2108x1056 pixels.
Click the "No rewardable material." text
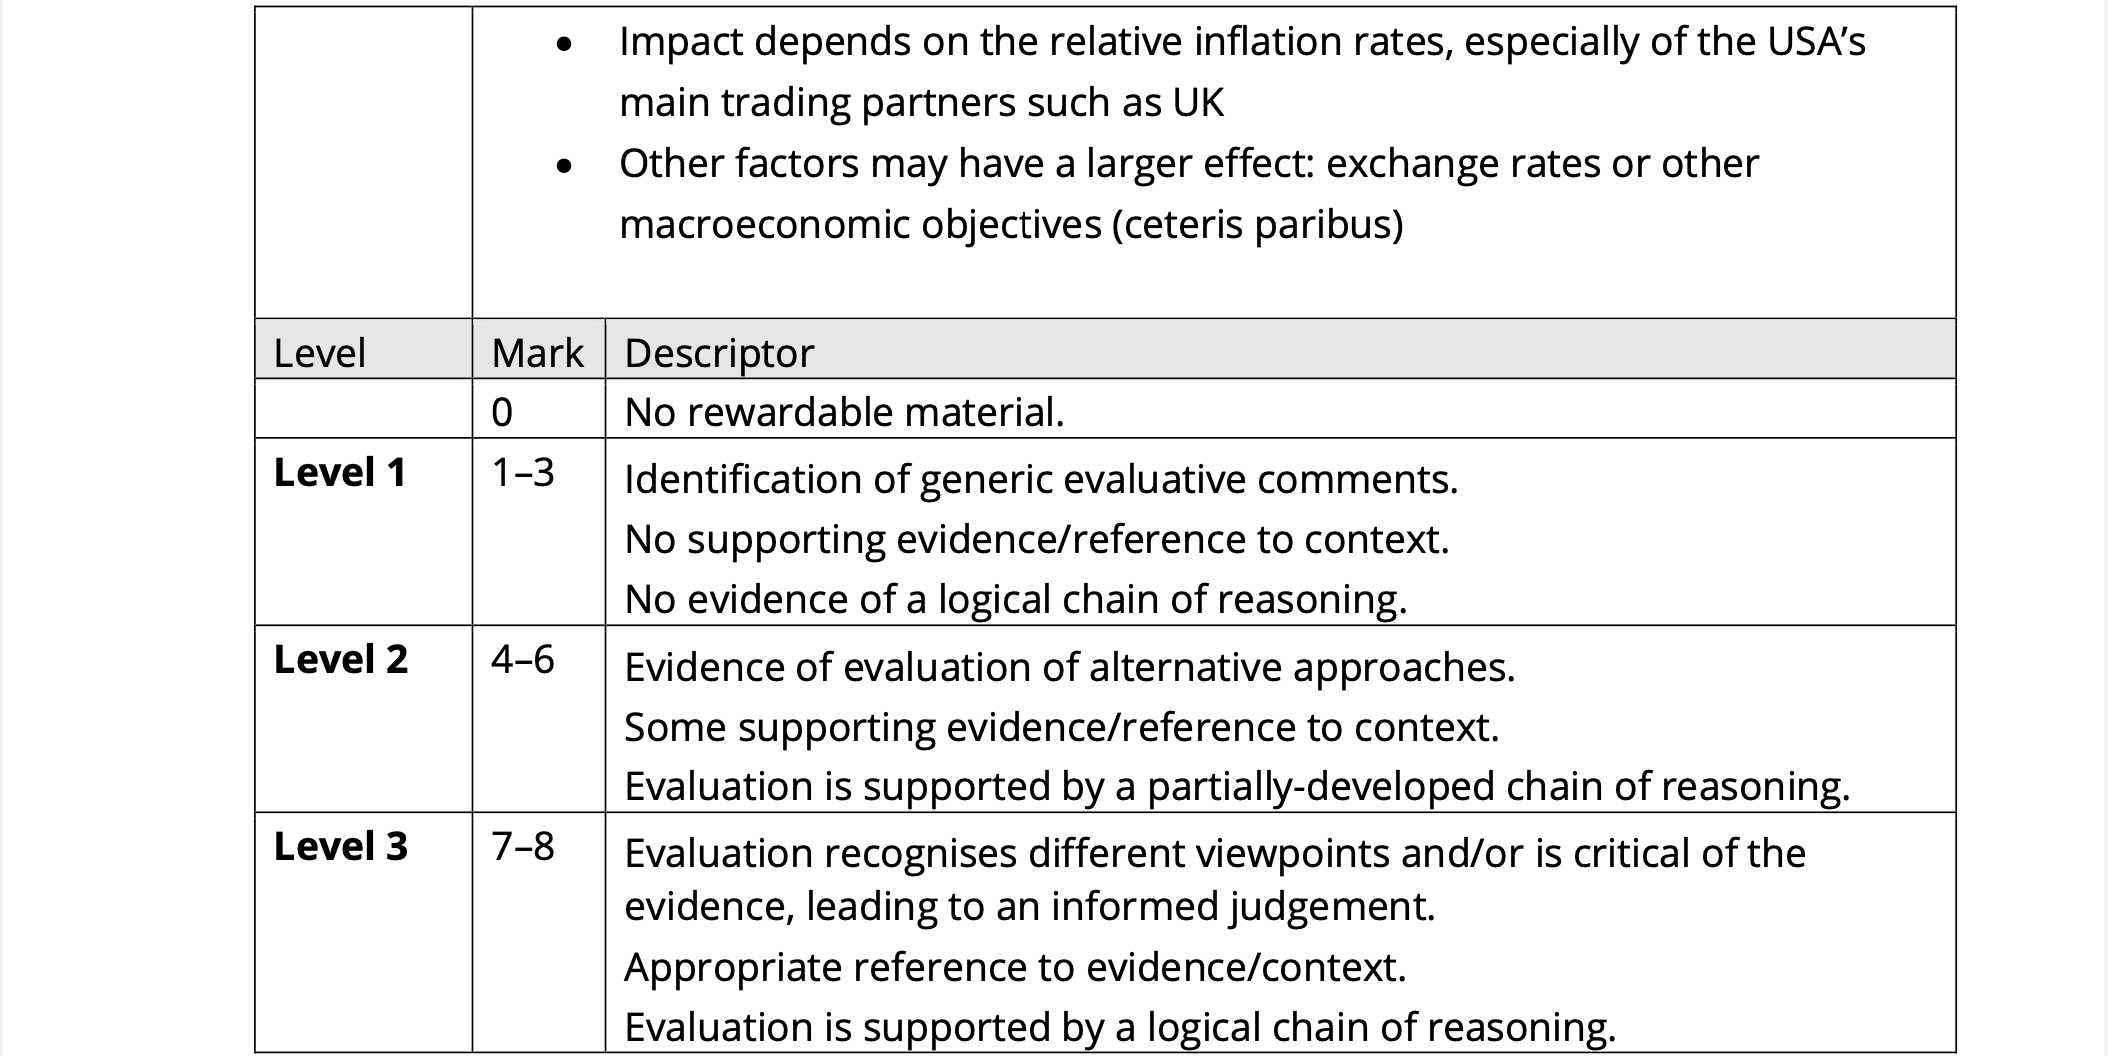click(844, 412)
